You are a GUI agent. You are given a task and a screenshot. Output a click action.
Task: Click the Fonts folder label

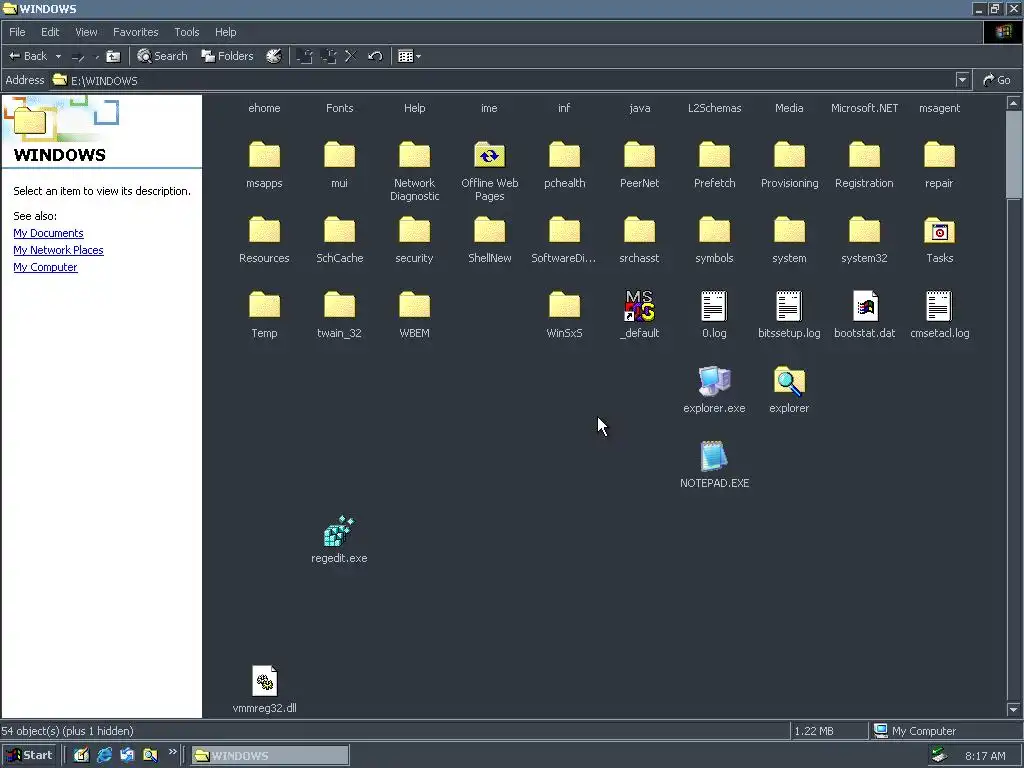point(339,108)
